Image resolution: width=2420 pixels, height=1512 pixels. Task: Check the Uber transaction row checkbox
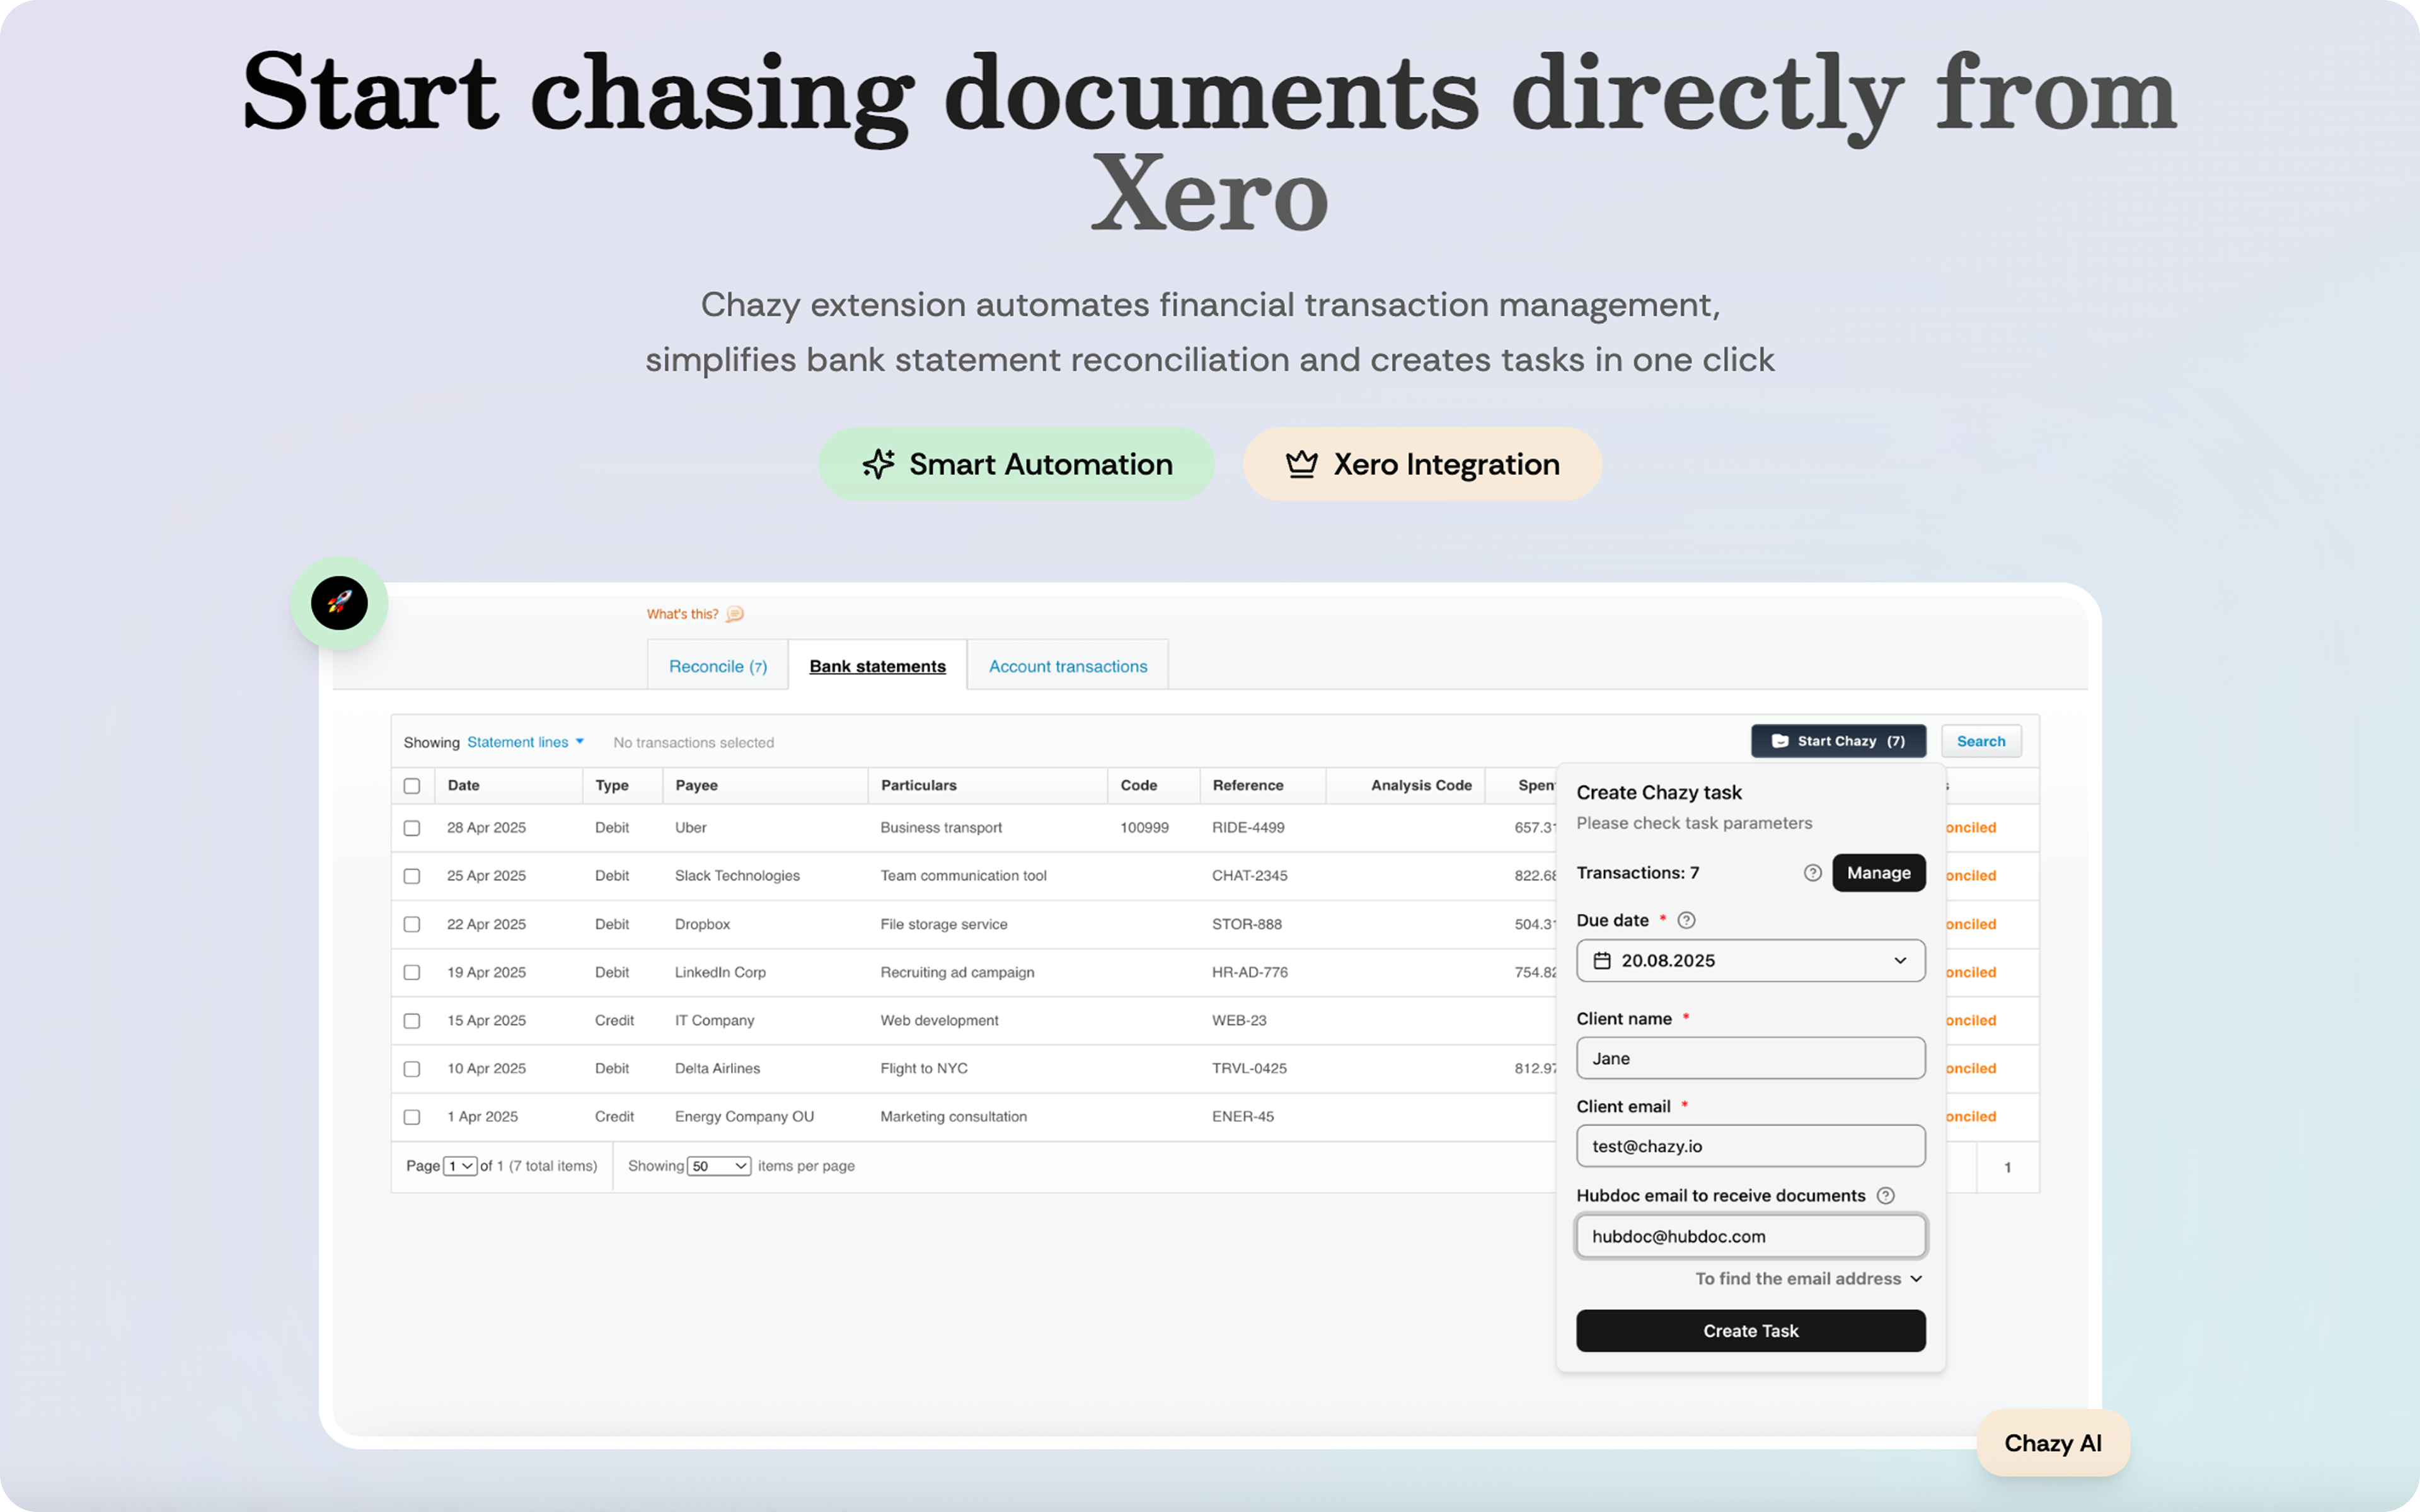(x=412, y=828)
